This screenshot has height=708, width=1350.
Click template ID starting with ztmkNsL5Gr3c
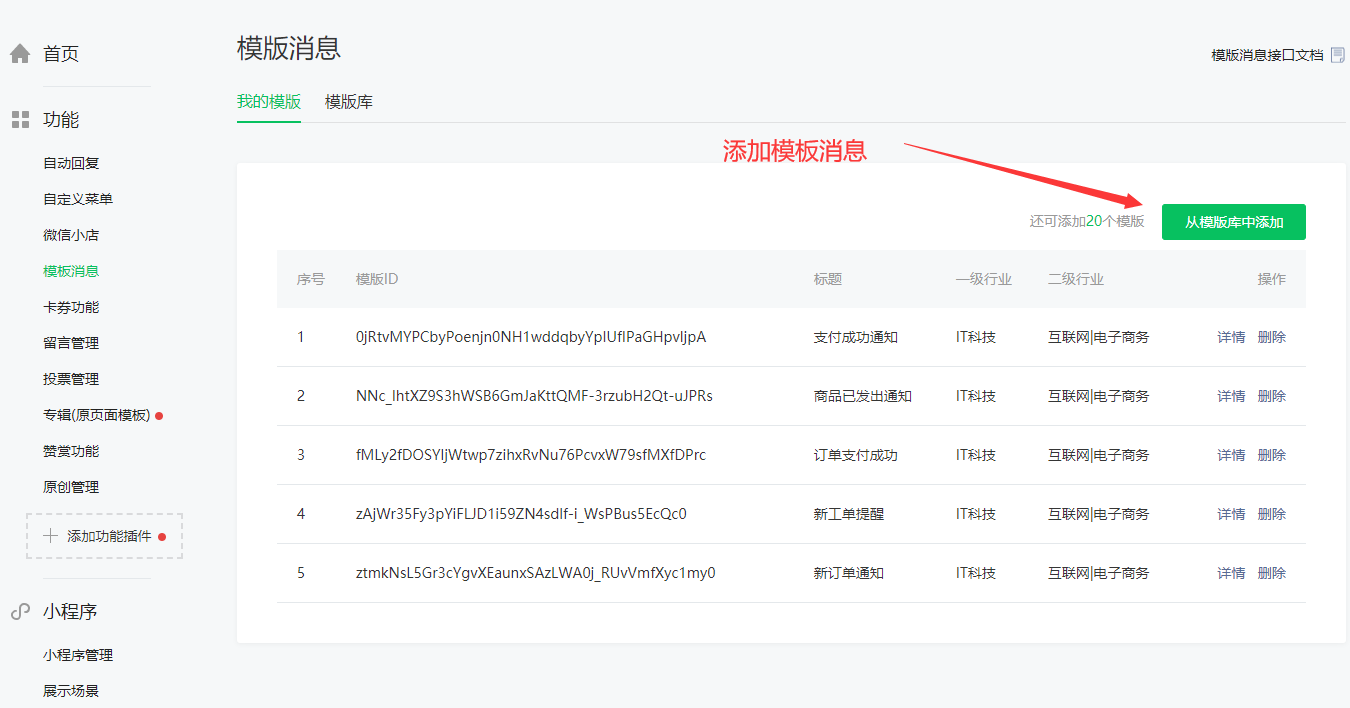[536, 573]
